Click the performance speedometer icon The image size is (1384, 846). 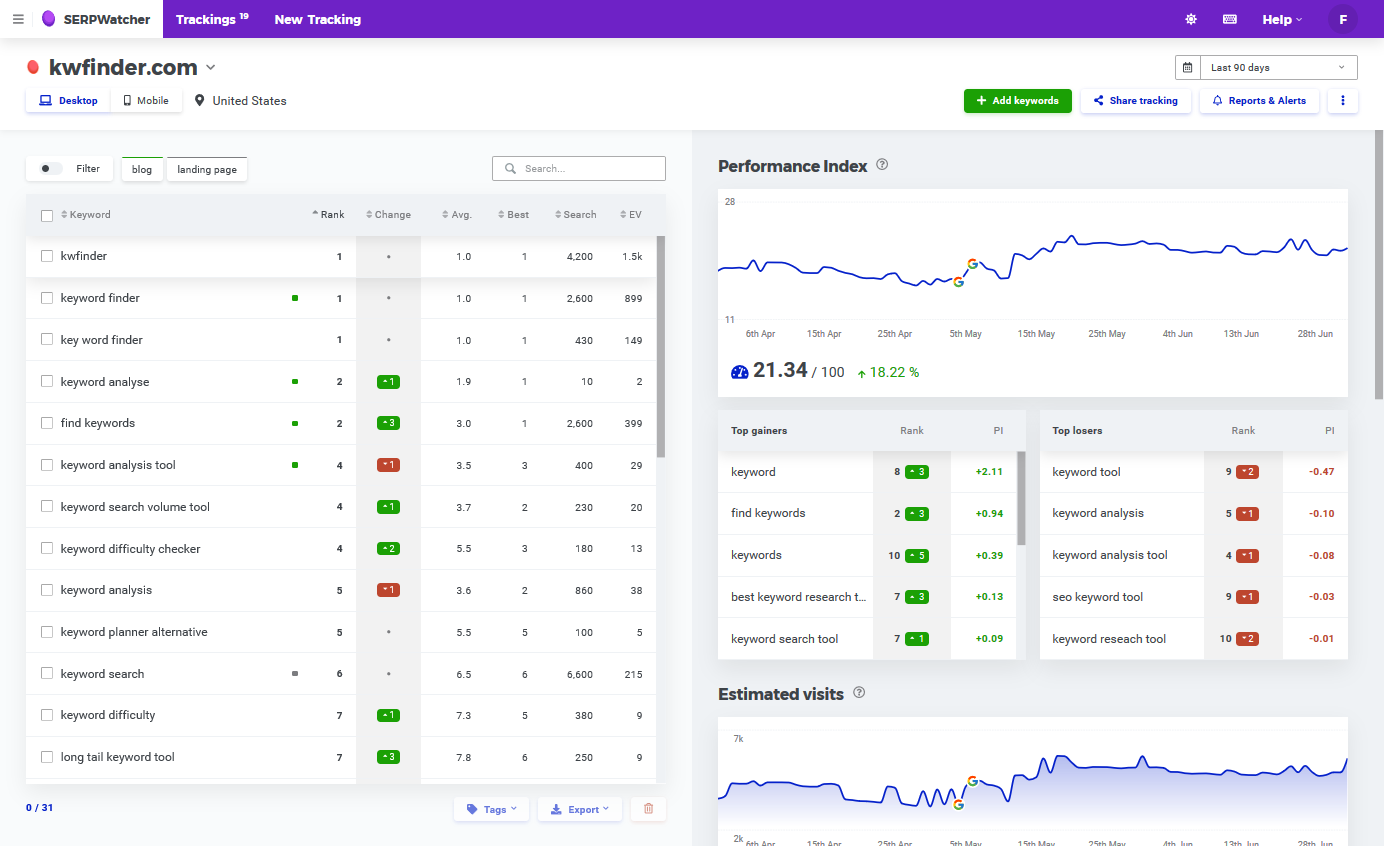tap(740, 372)
